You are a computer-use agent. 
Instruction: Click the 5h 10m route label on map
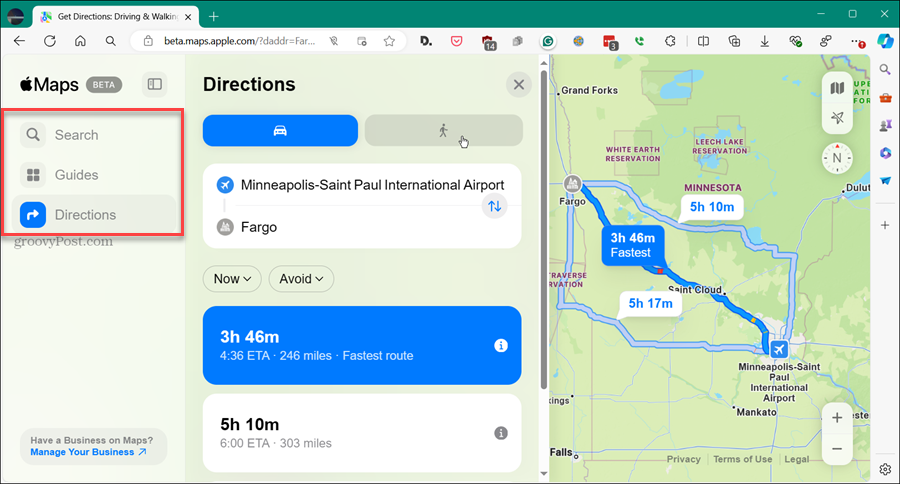[x=712, y=207]
